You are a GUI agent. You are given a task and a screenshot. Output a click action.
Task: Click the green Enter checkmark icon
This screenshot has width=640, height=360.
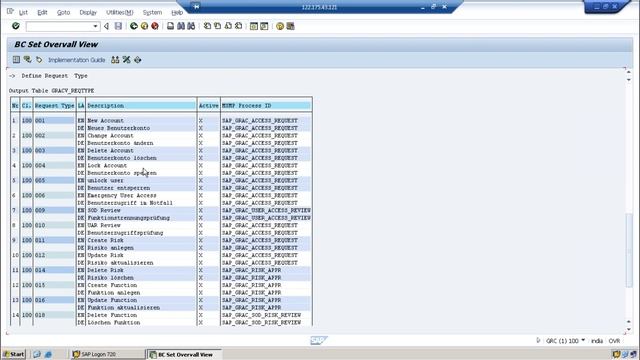click(16, 26)
